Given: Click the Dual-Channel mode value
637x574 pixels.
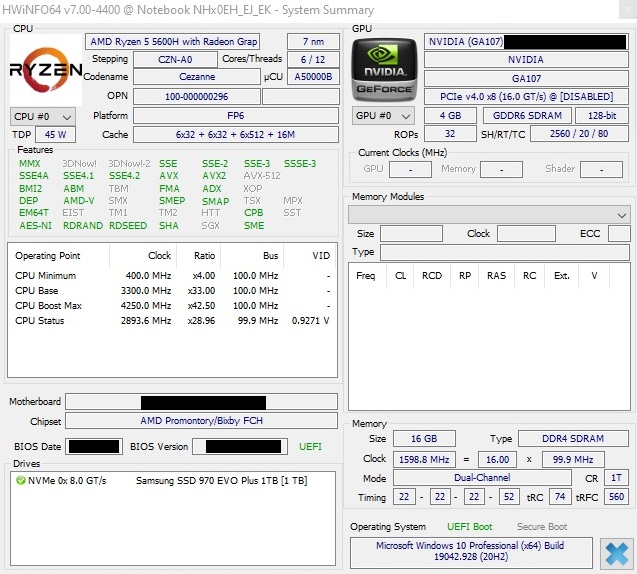Looking at the screenshot, I should tap(482, 478).
